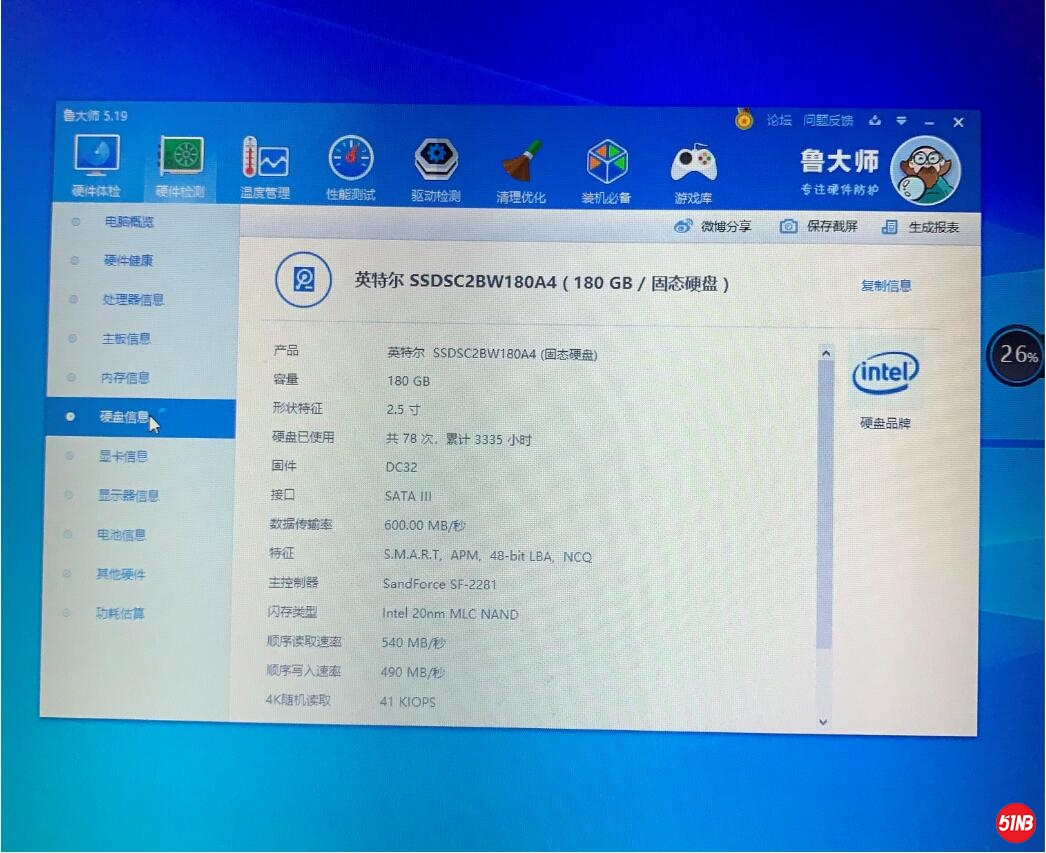
Task: Open 驱动检测 driver detection icon
Action: pos(436,169)
